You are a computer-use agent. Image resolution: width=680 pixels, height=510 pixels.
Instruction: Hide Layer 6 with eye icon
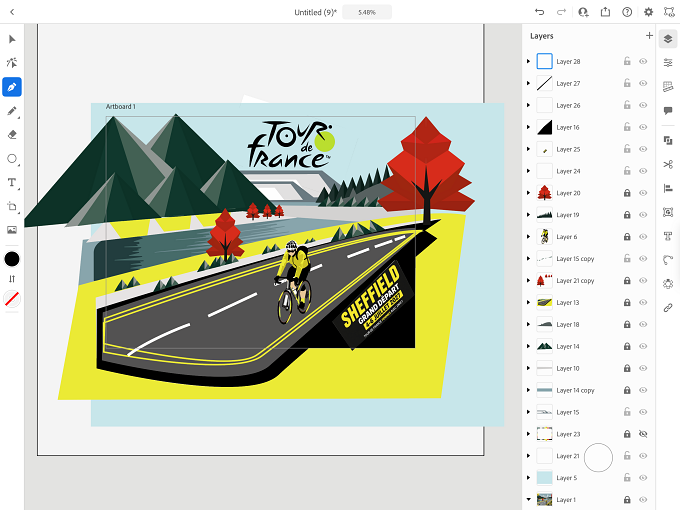643,237
